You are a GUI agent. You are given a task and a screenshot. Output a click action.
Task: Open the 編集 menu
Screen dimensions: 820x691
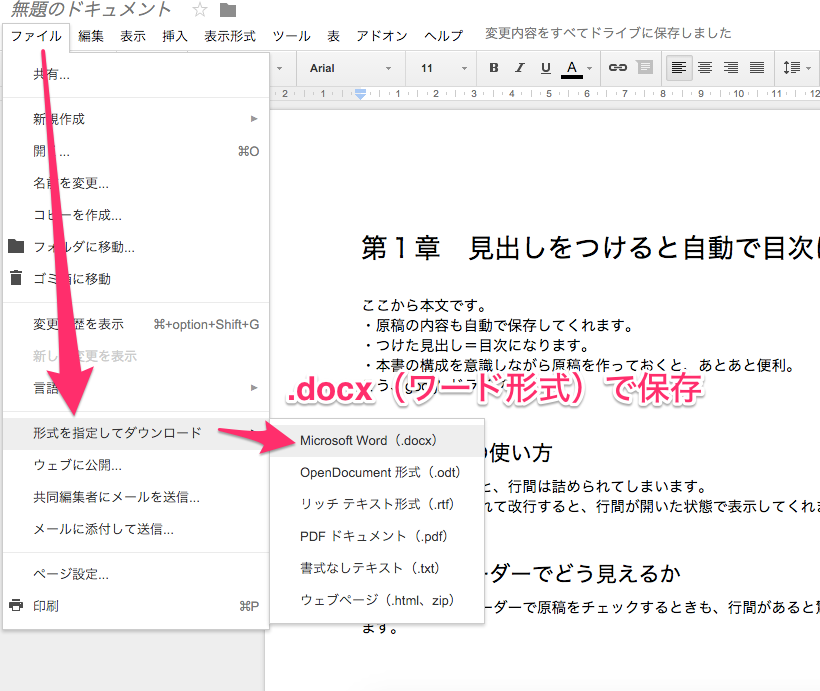point(91,36)
